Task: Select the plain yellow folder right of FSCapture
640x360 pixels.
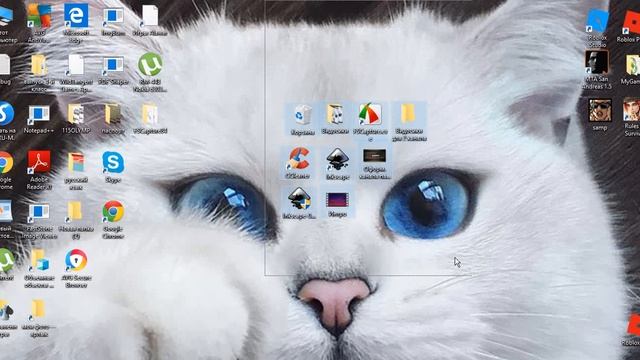Action: (x=409, y=122)
